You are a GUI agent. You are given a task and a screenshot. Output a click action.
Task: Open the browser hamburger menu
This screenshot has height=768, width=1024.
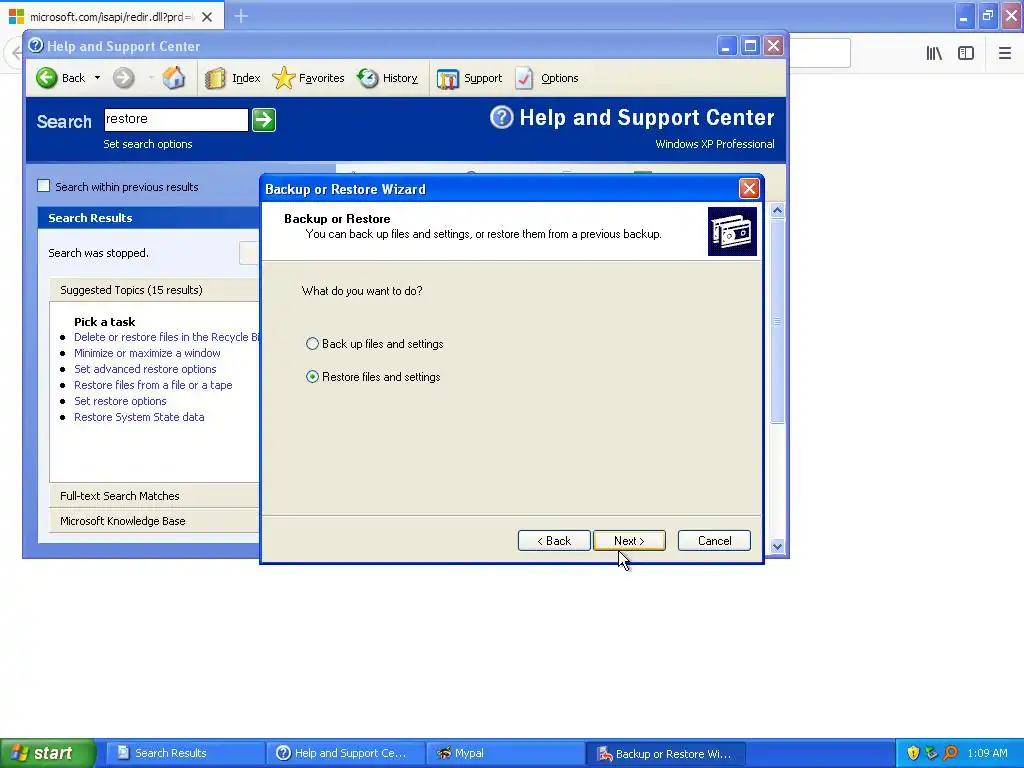coord(1005,53)
